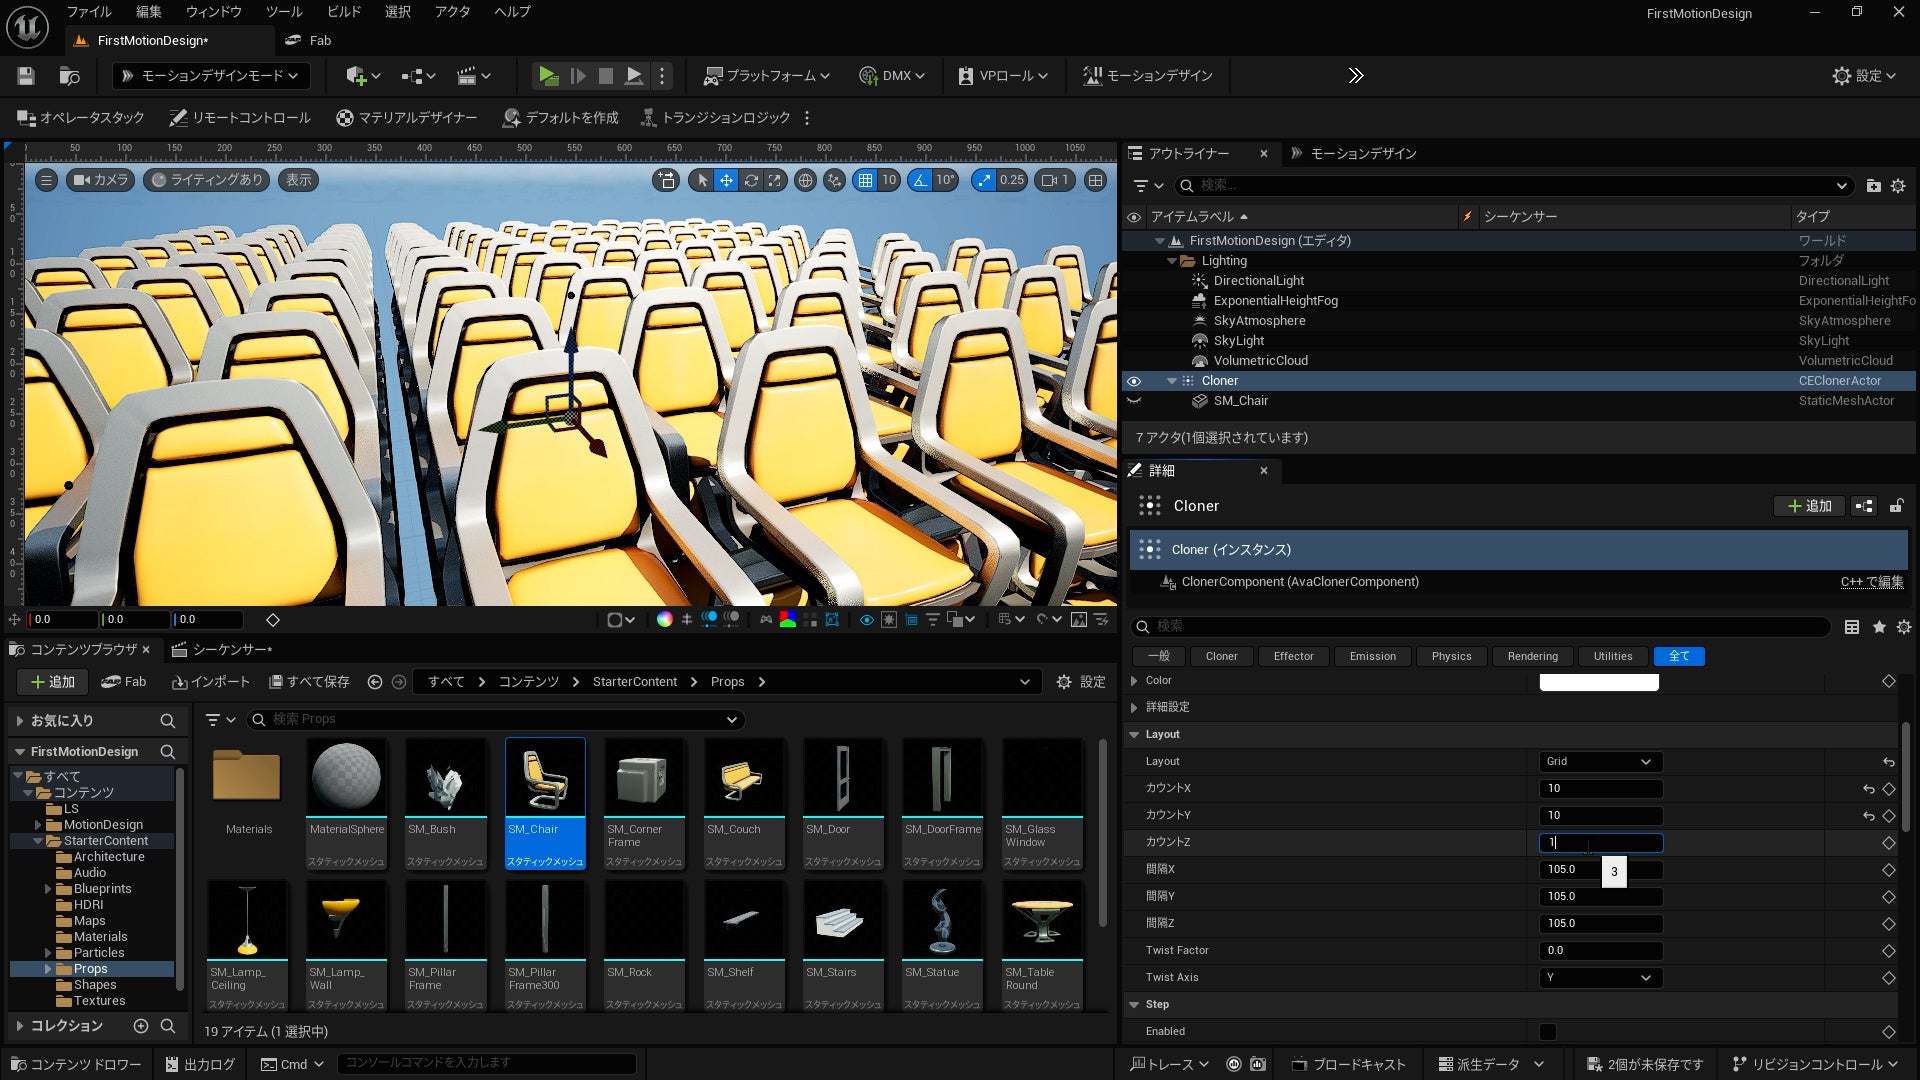Expand the Blueprints folder in content tree
Screen dimensions: 1920x1080
tap(47, 889)
